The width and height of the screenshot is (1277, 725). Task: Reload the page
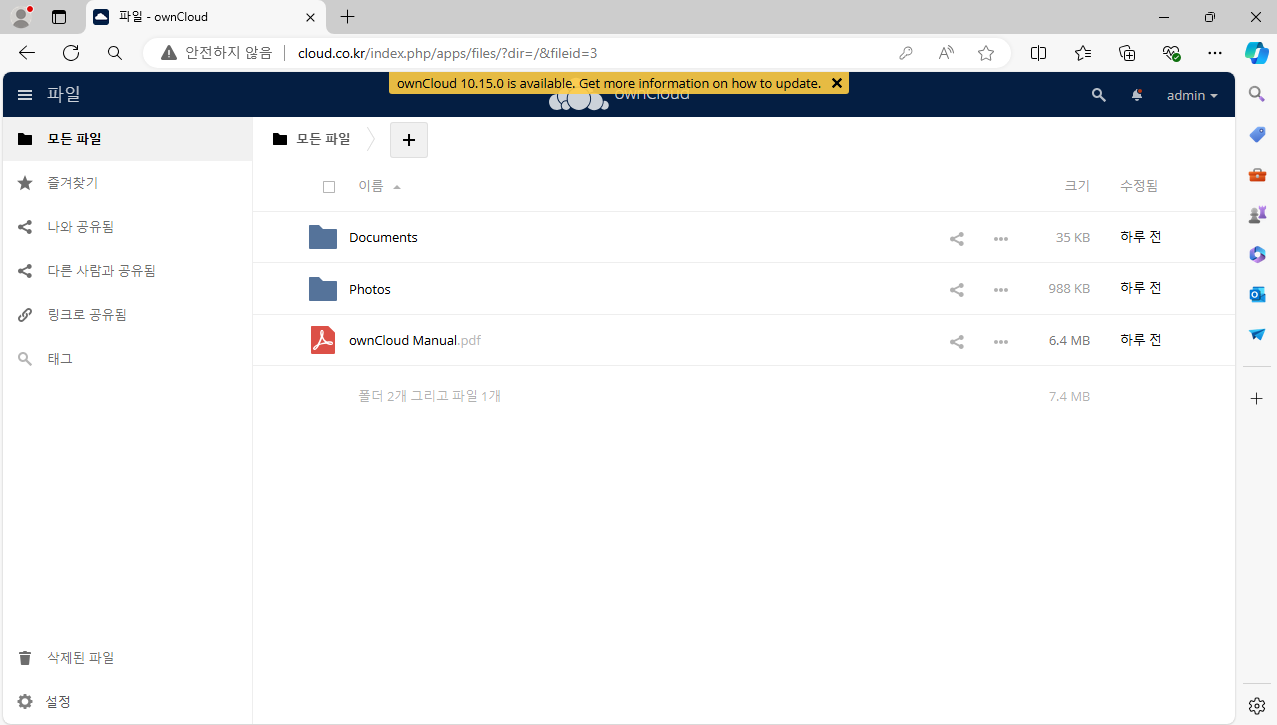pos(71,53)
